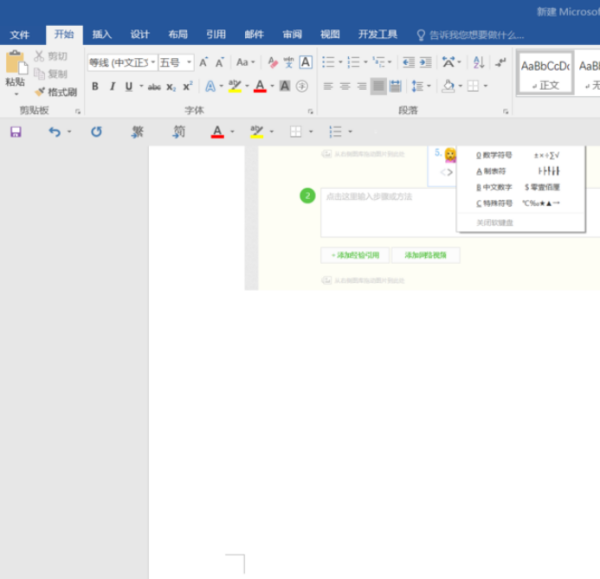Toggle Bold formatting
Image resolution: width=600 pixels, height=579 pixels.
pos(95,86)
